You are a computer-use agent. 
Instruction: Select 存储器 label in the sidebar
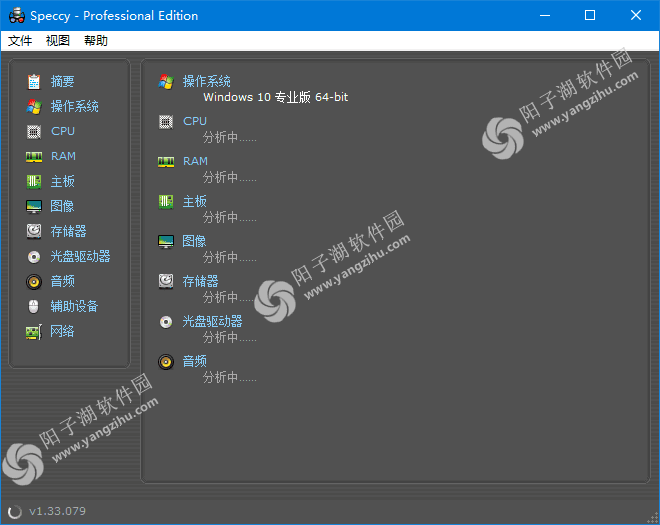tap(69, 231)
